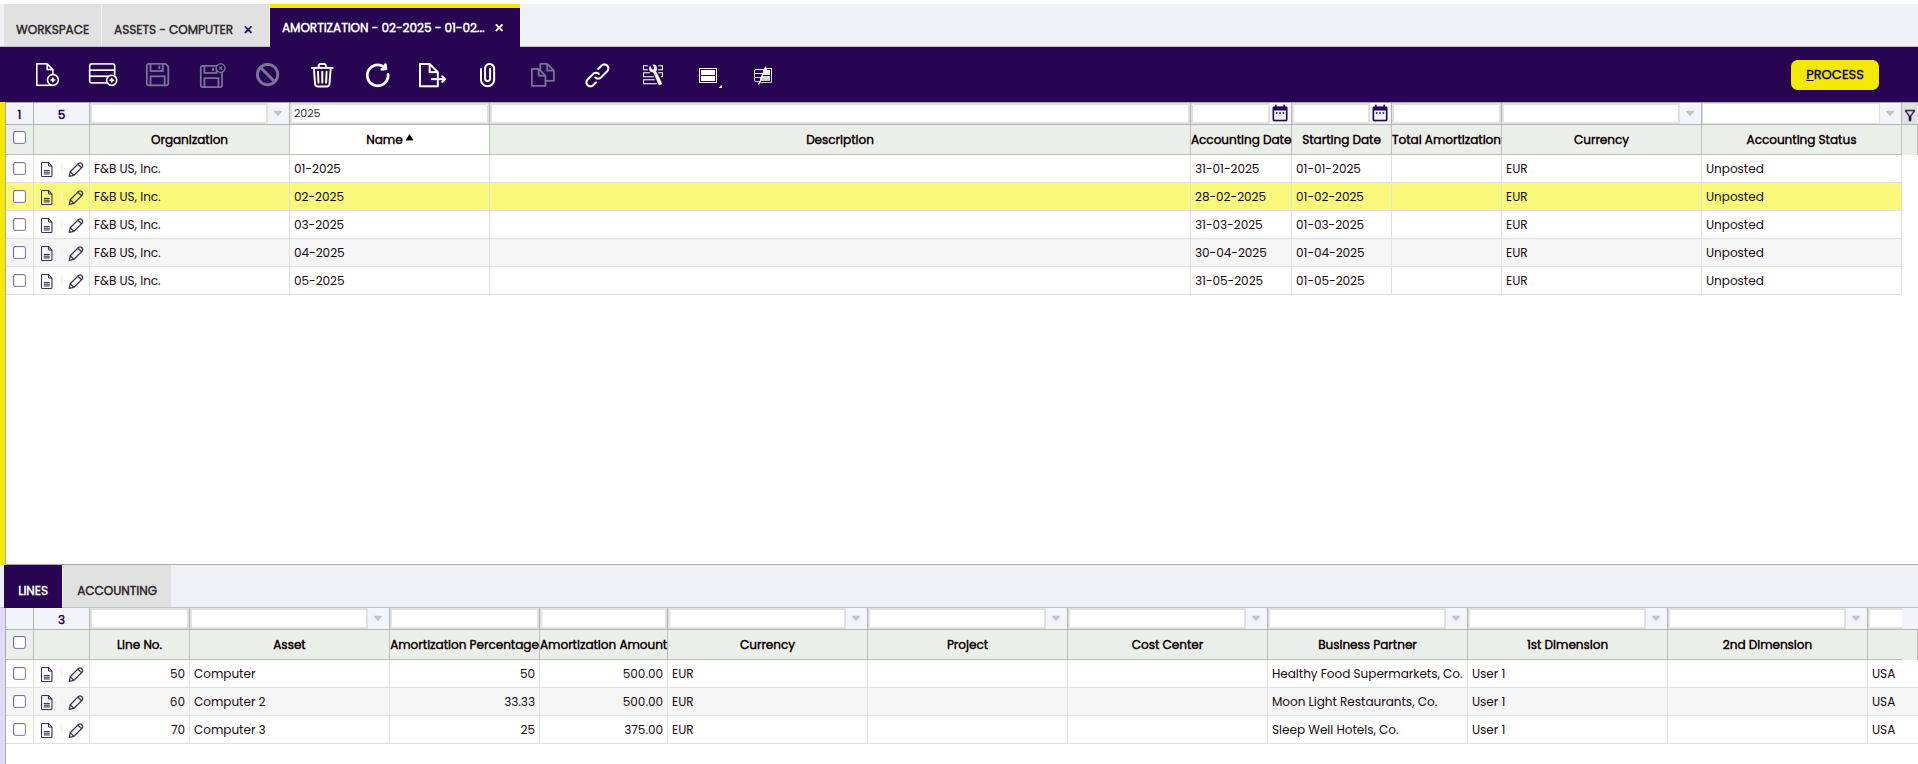
Task: Edit the 01-2025 row in grid
Action: 76,169
